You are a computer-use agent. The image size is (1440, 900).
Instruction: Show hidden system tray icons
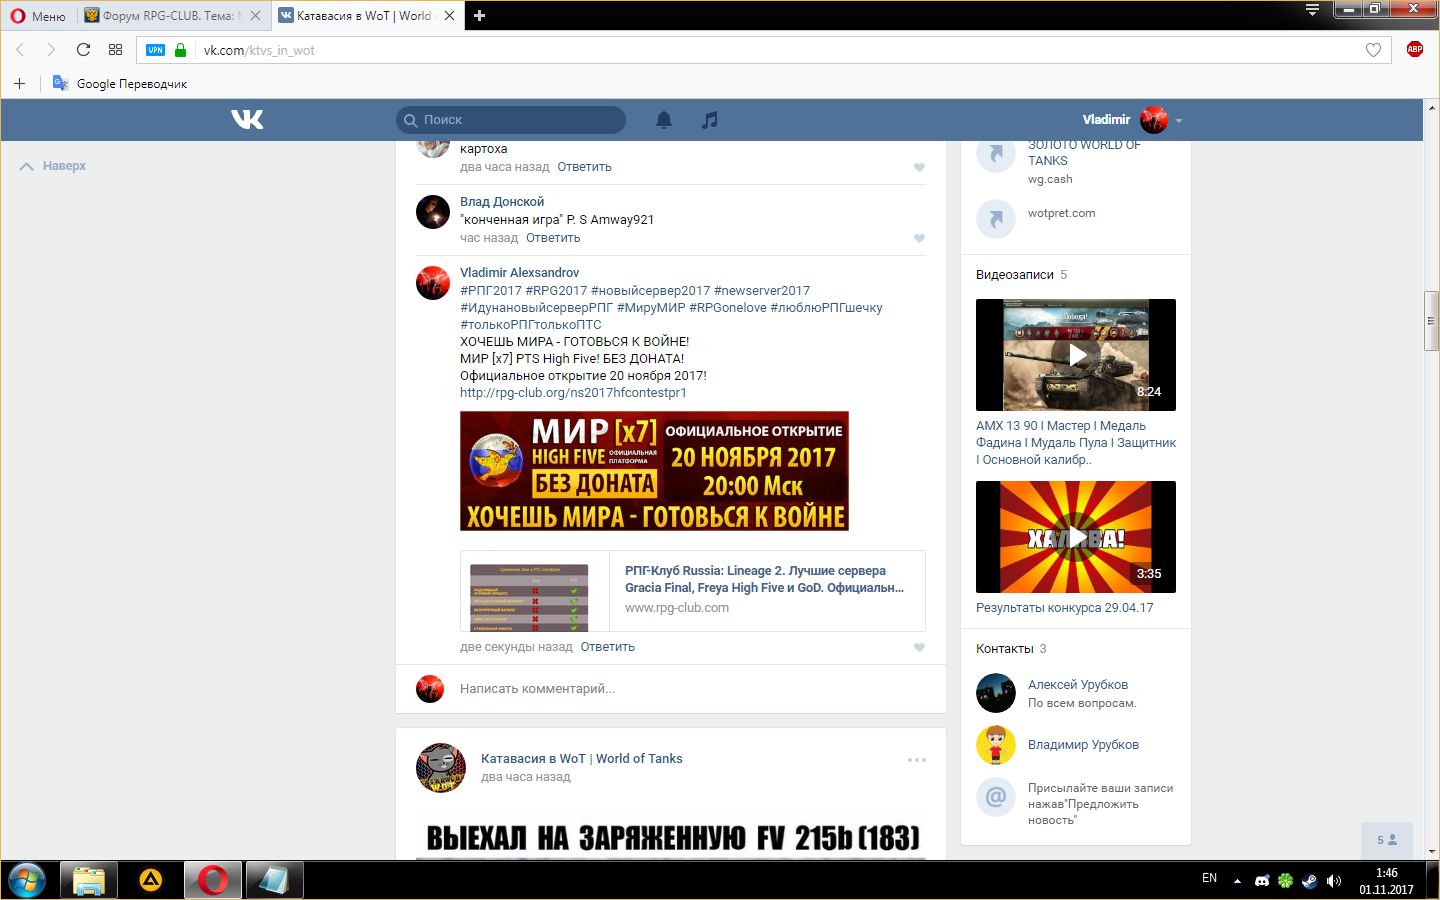pos(1237,881)
